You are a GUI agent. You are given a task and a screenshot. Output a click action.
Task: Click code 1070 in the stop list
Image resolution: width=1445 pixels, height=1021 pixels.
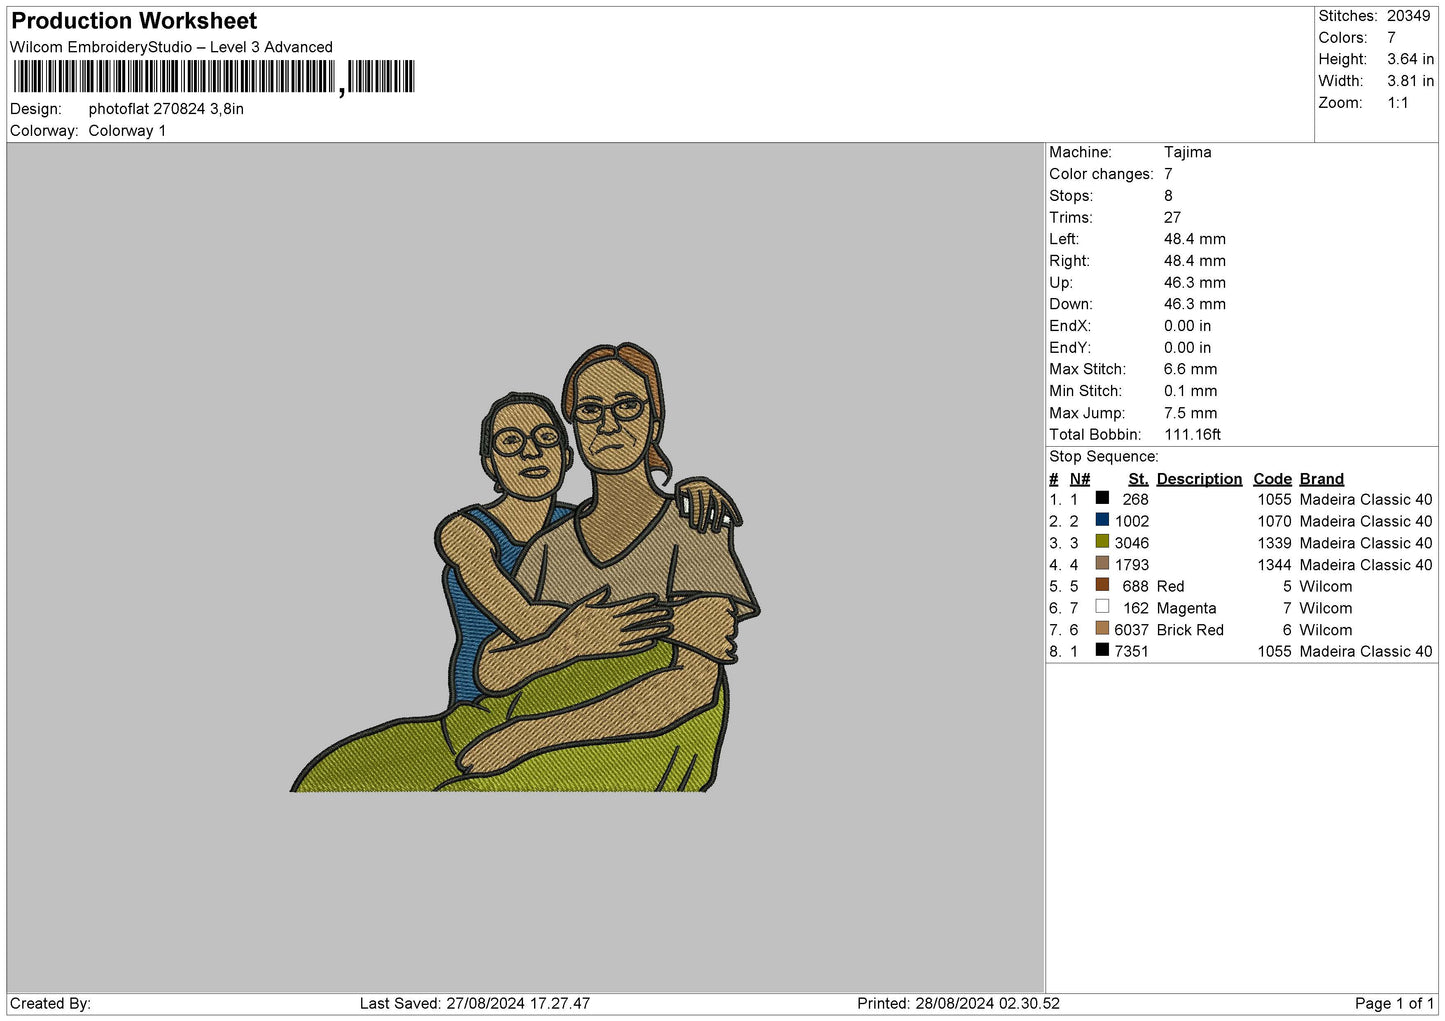click(1274, 522)
